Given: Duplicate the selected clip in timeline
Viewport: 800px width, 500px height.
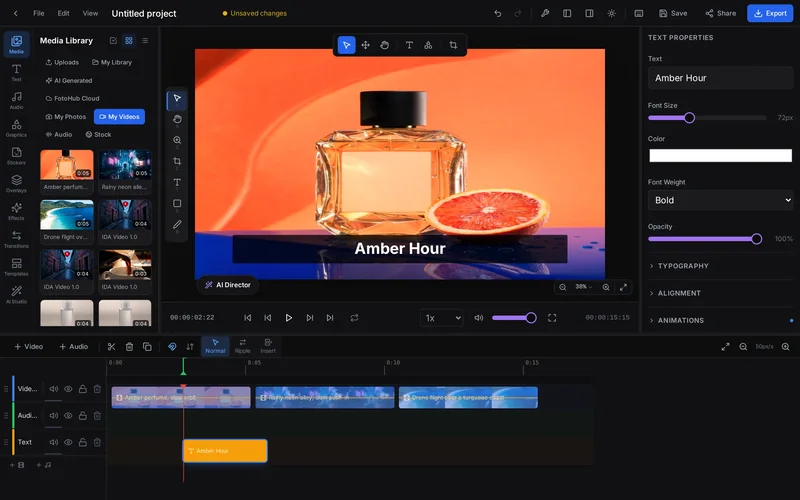Looking at the screenshot, I should click(x=147, y=346).
